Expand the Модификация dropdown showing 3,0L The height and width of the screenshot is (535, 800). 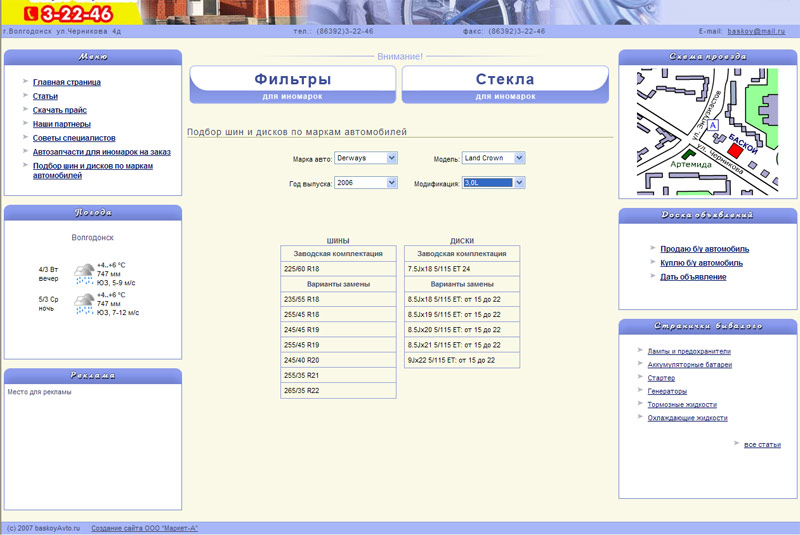[x=492, y=183]
